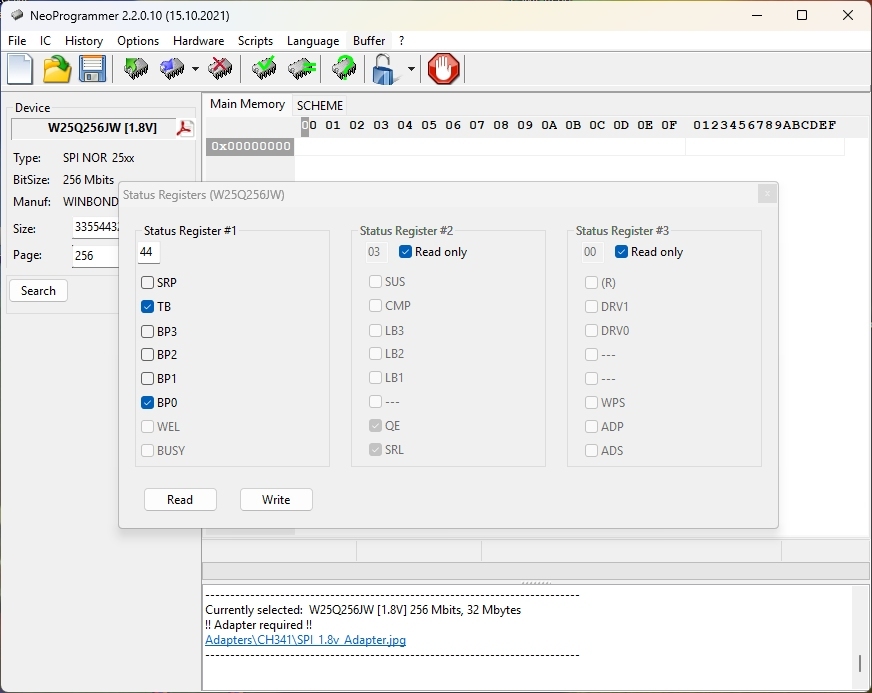Open the Buffer menu

[369, 41]
